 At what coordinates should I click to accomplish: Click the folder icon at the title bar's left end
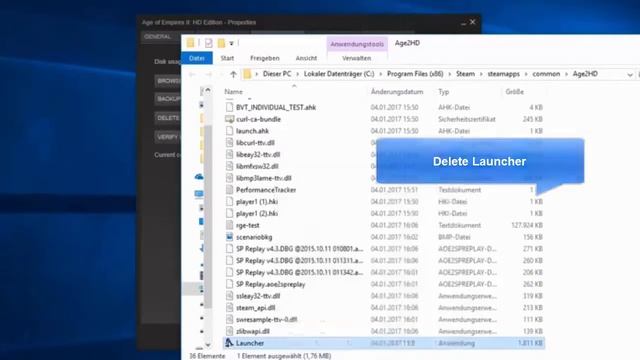coord(191,43)
